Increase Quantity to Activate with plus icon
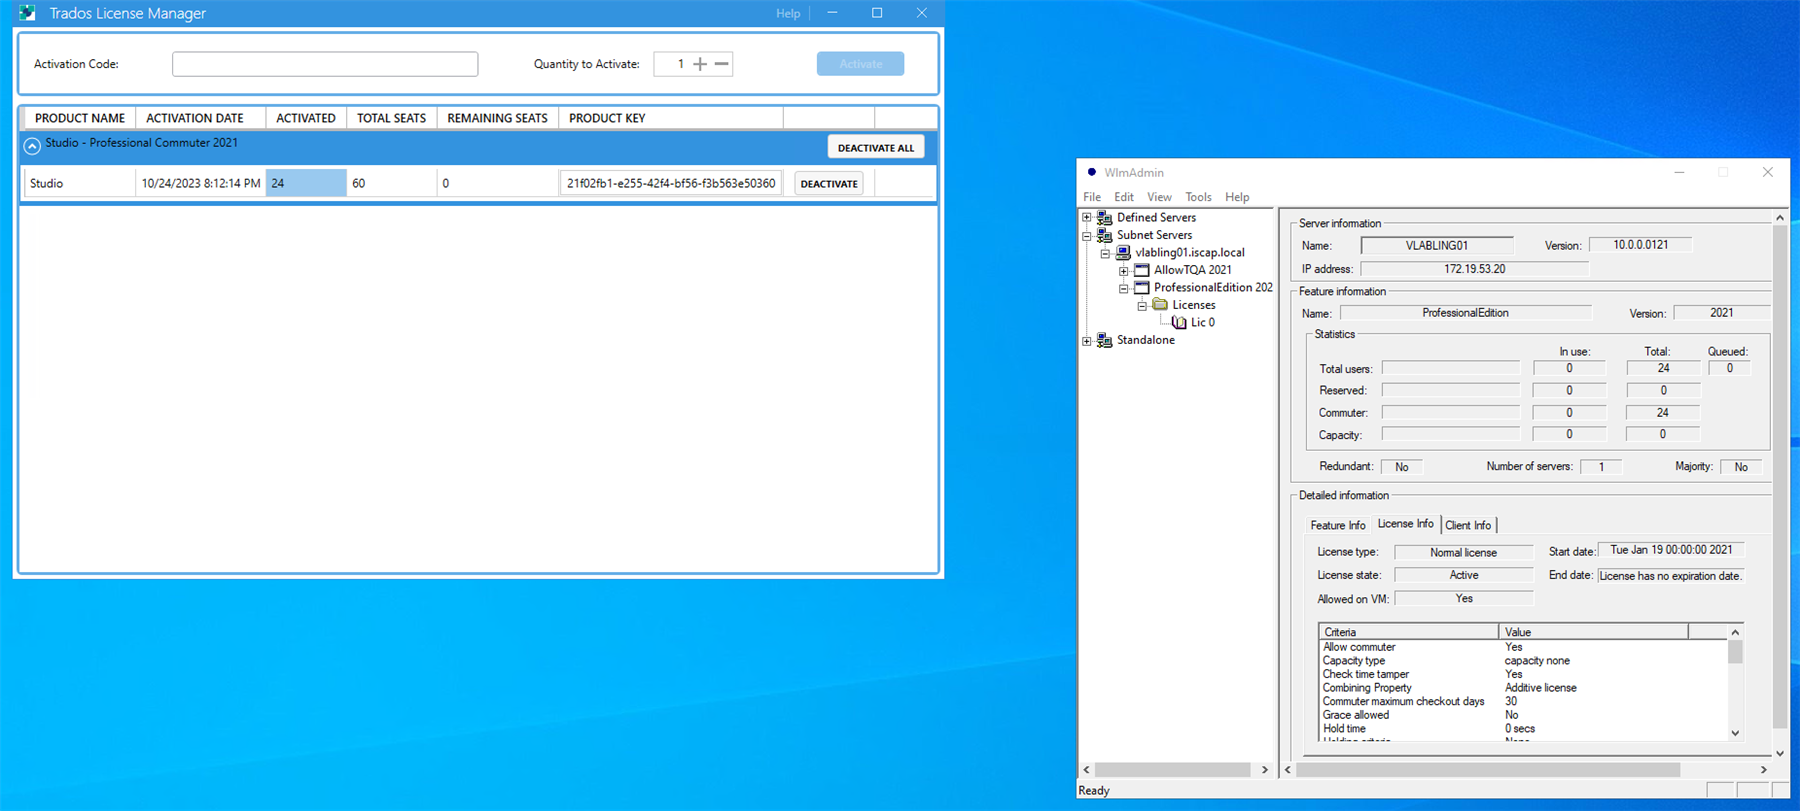Viewport: 1800px width, 811px height. point(700,64)
